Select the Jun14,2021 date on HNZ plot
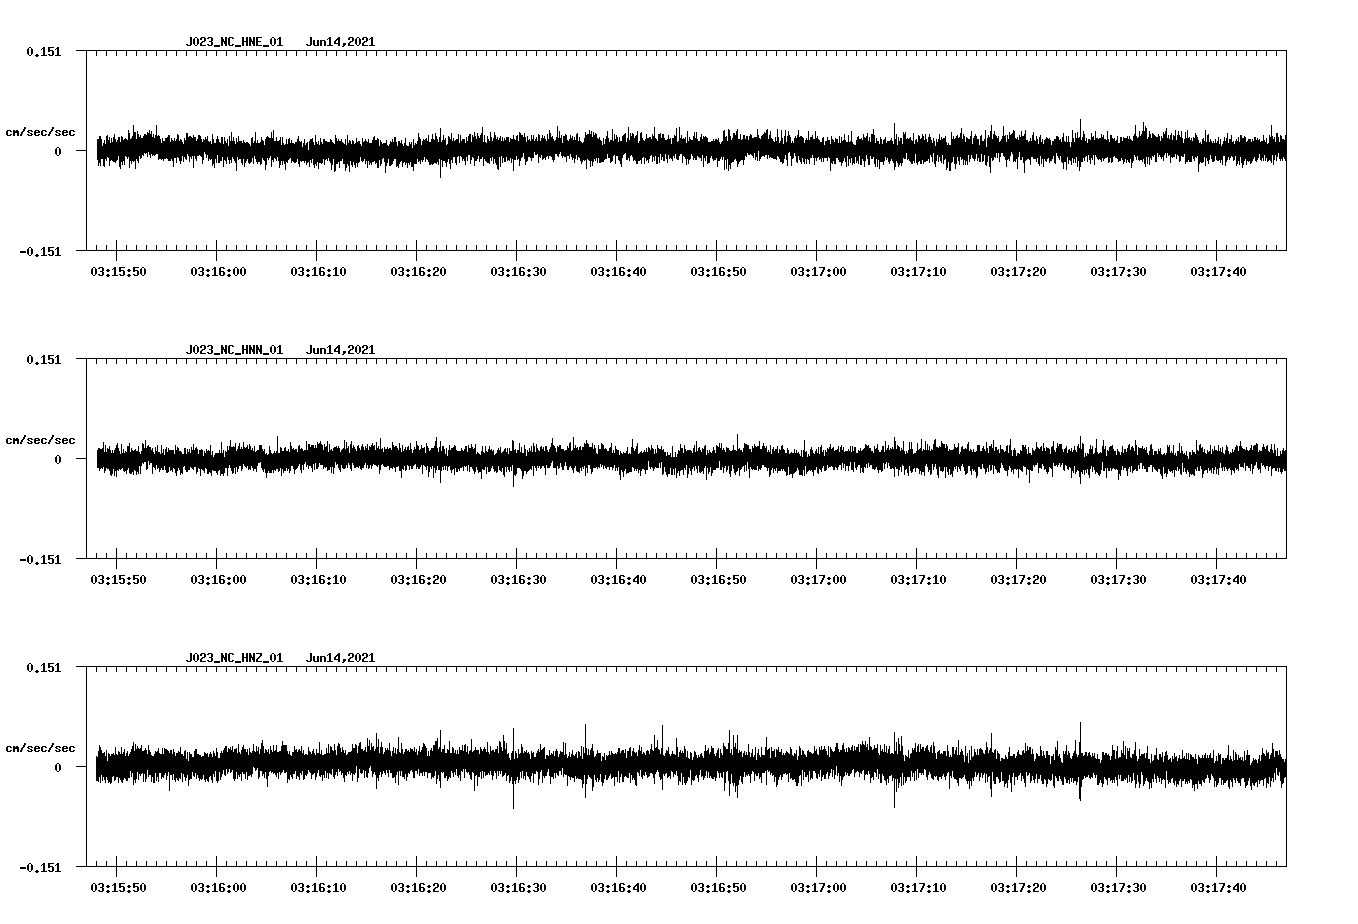The width and height of the screenshot is (1358, 924). (x=340, y=658)
